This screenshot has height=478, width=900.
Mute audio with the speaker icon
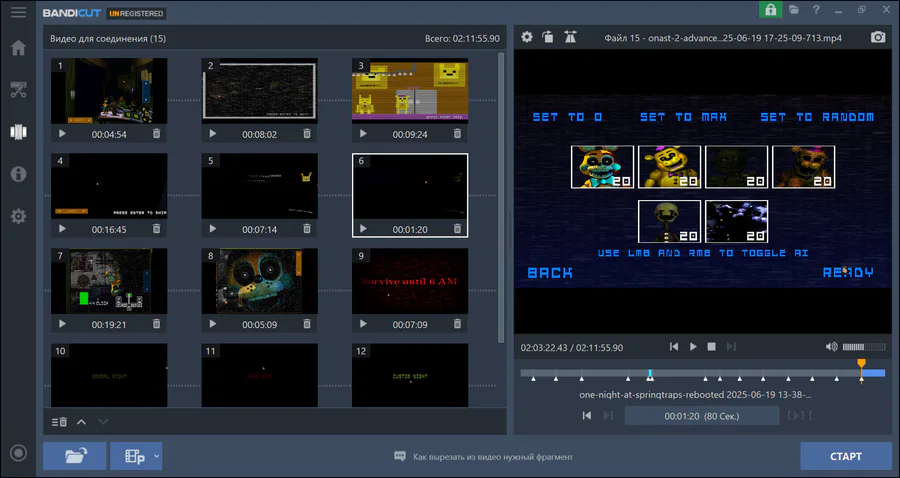[x=831, y=347]
